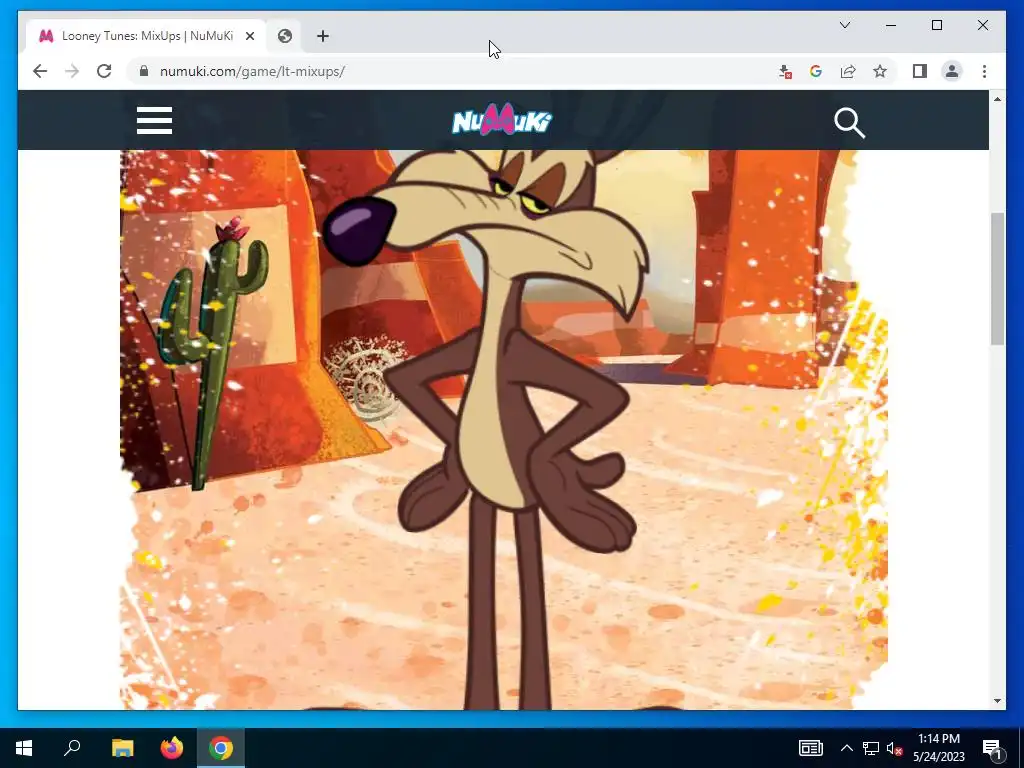Open Chrome's three-dot menu
The height and width of the screenshot is (768, 1024).
point(984,71)
